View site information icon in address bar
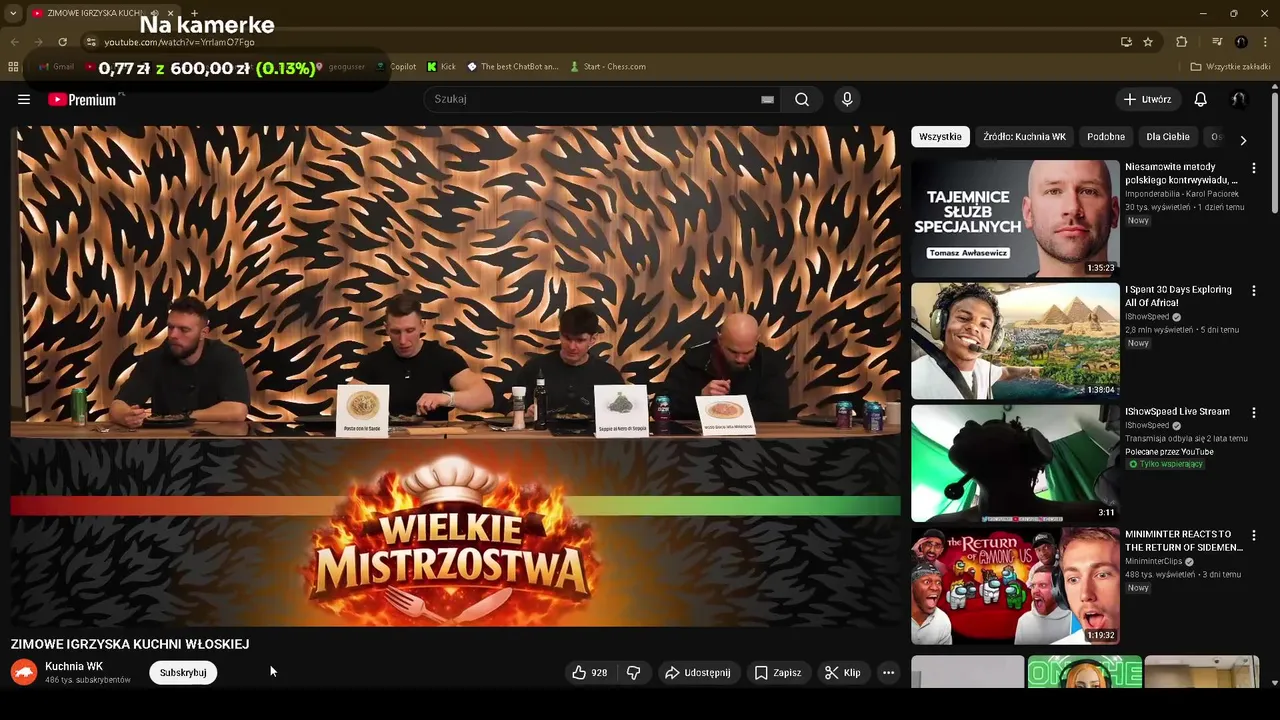 [91, 42]
